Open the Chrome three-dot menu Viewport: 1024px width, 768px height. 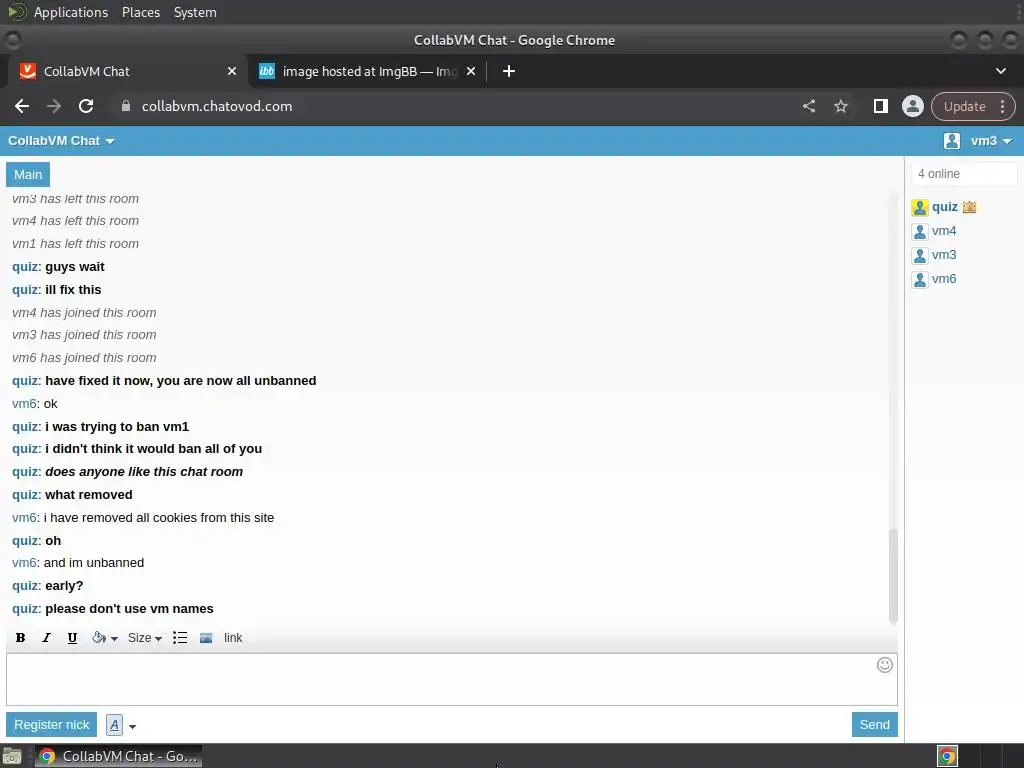(x=1002, y=106)
